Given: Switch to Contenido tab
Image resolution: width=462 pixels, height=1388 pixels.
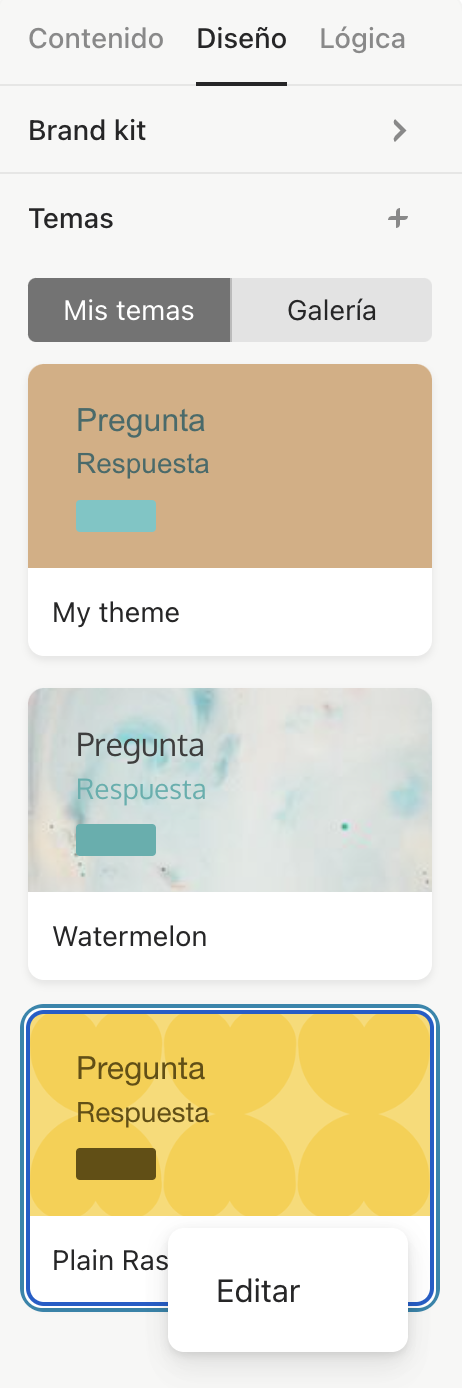Looking at the screenshot, I should 96,39.
